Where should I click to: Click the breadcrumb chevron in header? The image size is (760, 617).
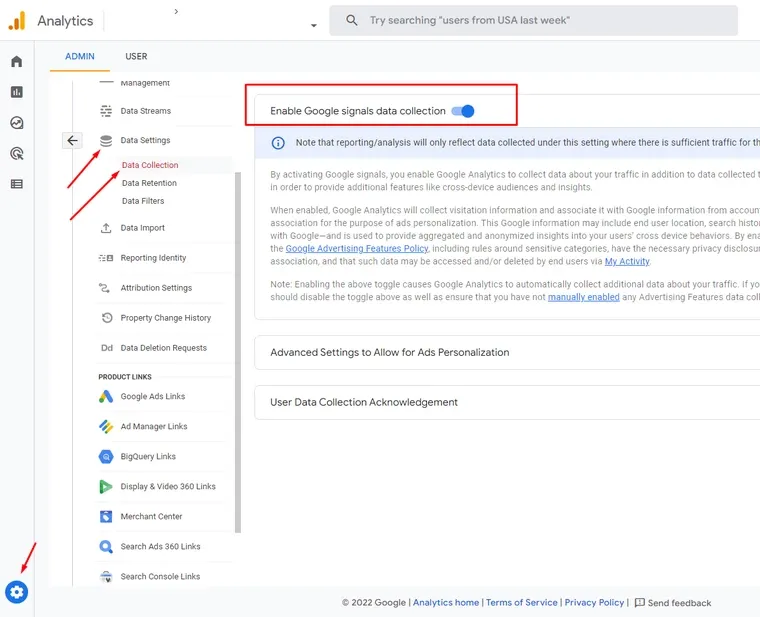(176, 11)
